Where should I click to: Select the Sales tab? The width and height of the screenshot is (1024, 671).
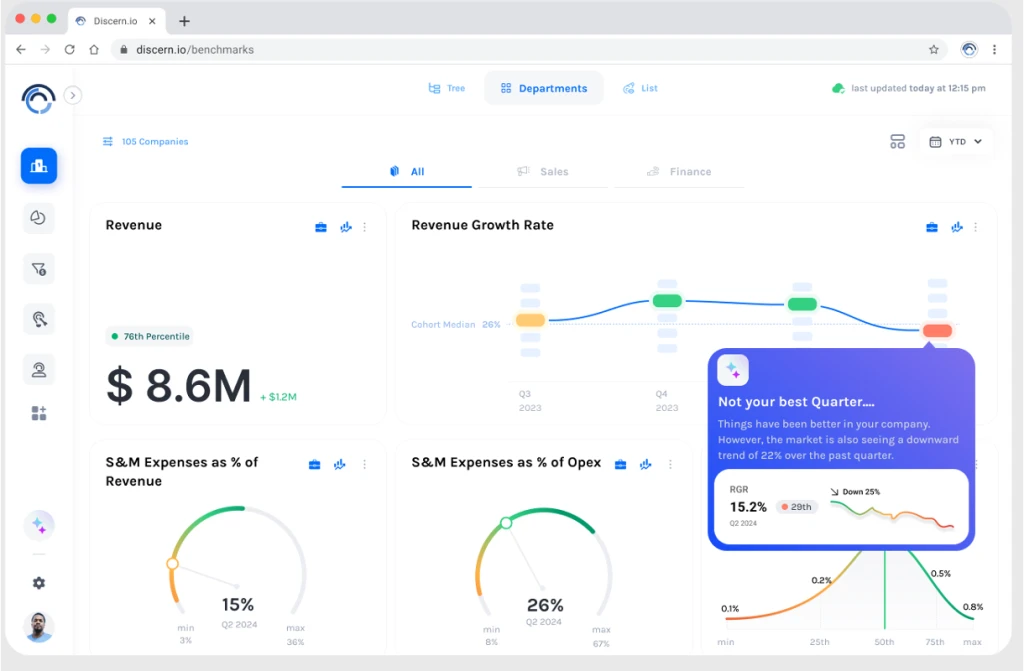[543, 172]
